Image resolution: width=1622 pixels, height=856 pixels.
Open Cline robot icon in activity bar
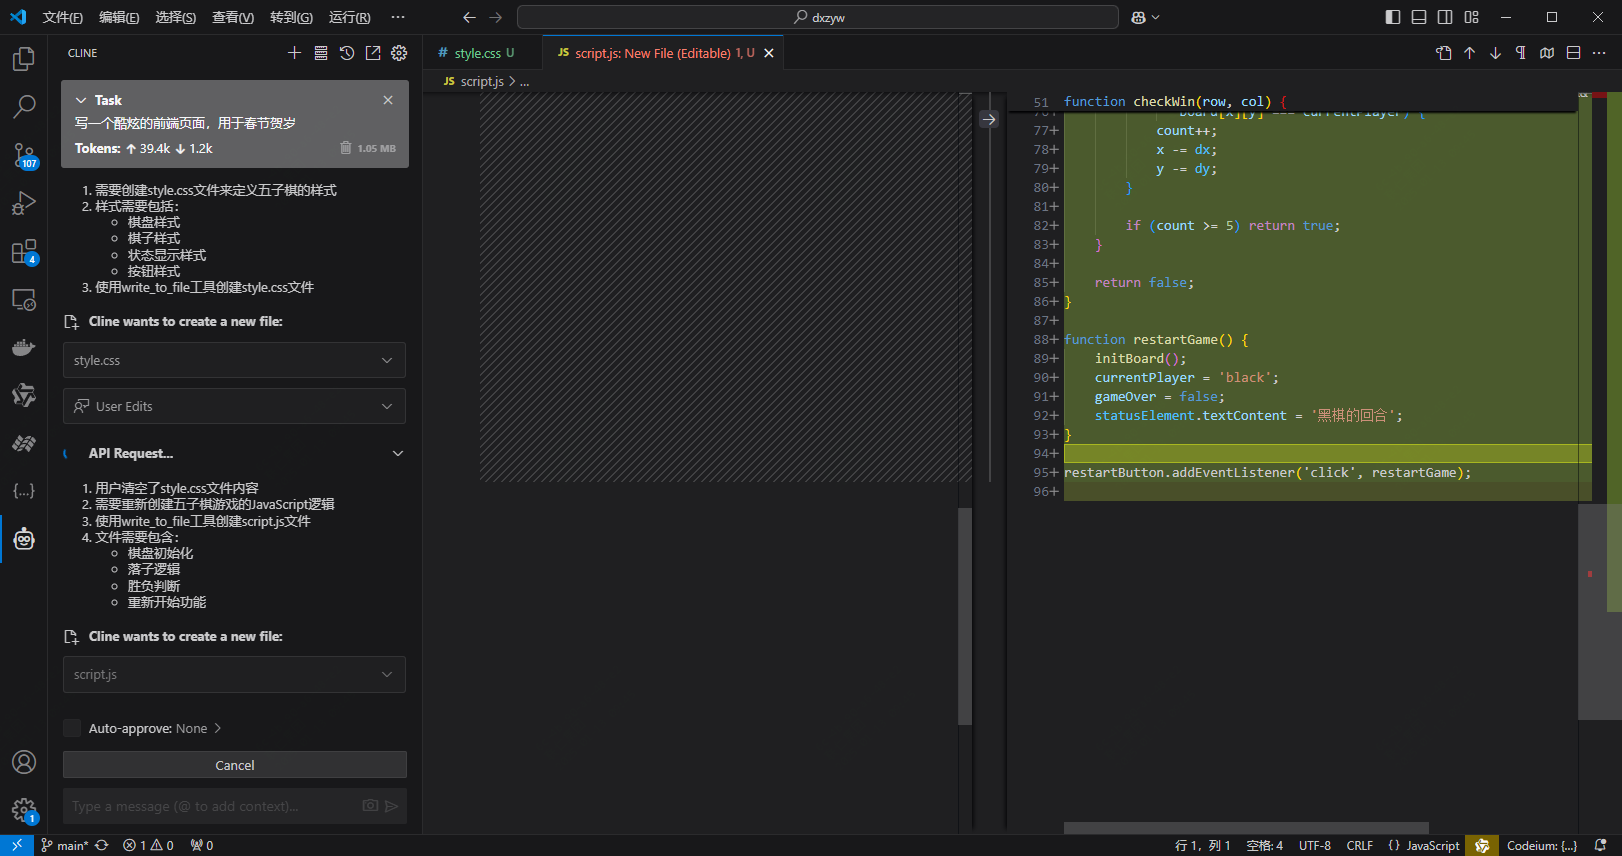pos(24,540)
